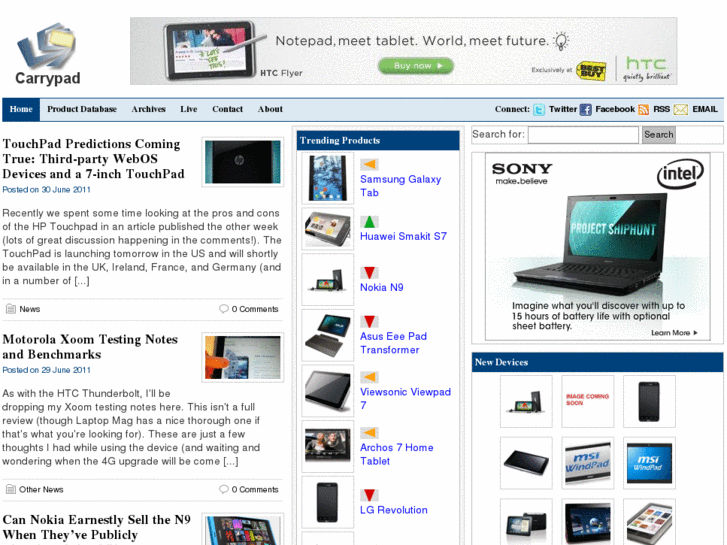Click comment bubble icon under Xoom article
The height and width of the screenshot is (545, 727).
[x=223, y=489]
